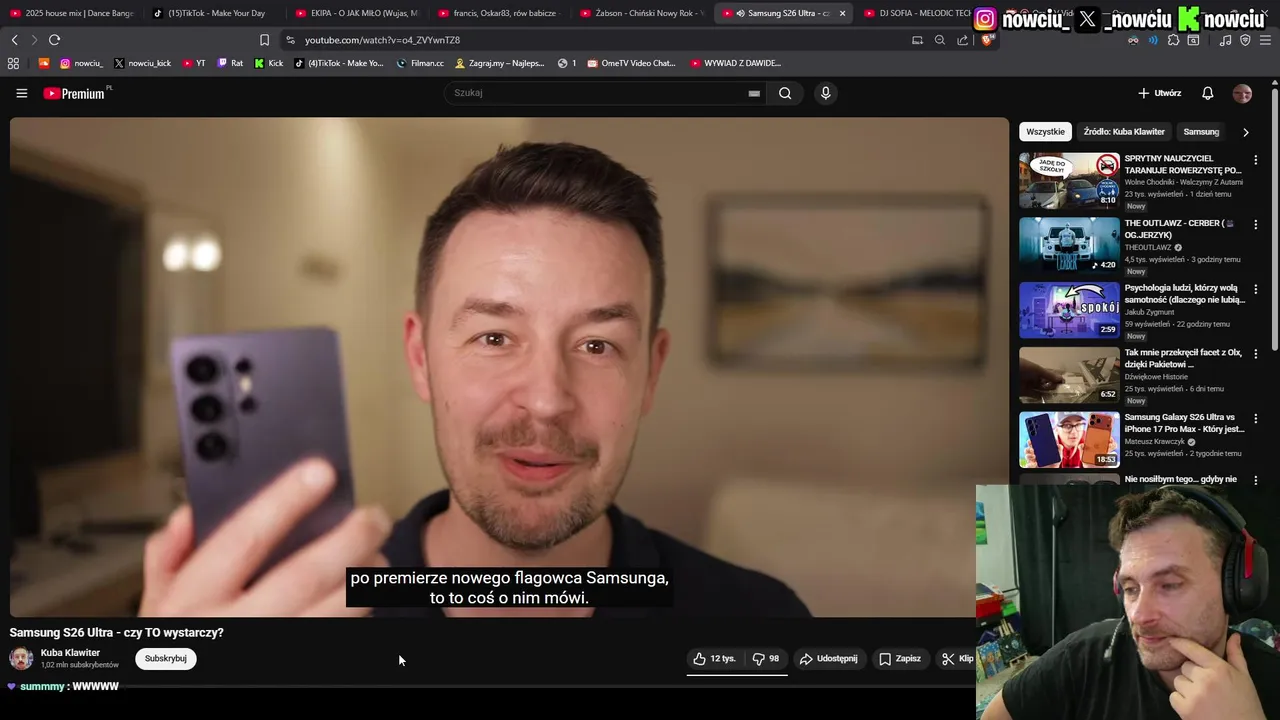Bookmark this page using the bookmark icon
The width and height of the screenshot is (1280, 720).
click(x=264, y=40)
